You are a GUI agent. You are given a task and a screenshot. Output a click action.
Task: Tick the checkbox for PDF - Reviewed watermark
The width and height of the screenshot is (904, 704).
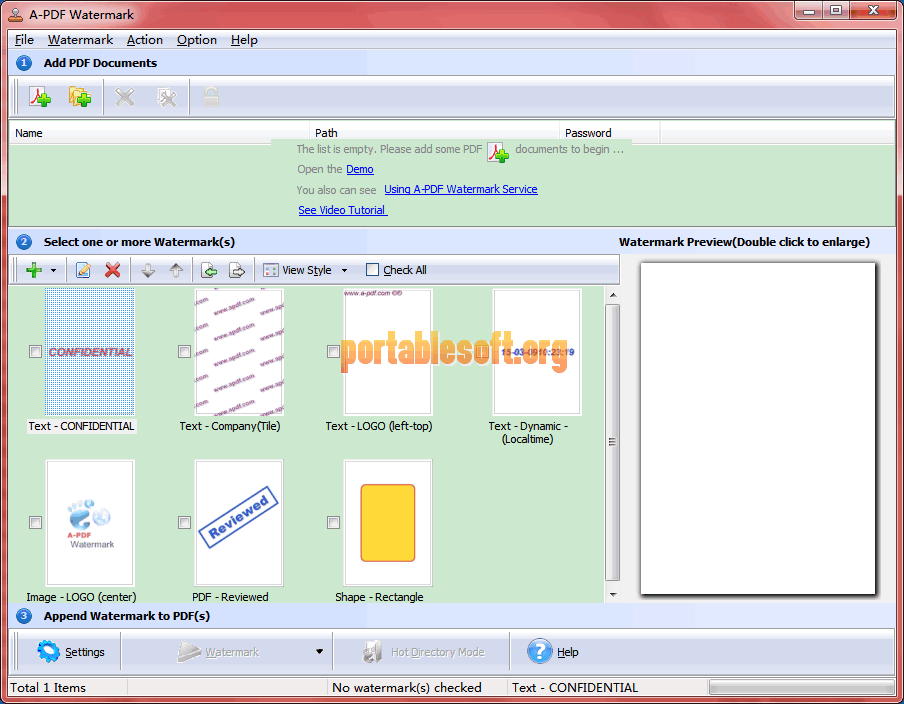point(184,522)
